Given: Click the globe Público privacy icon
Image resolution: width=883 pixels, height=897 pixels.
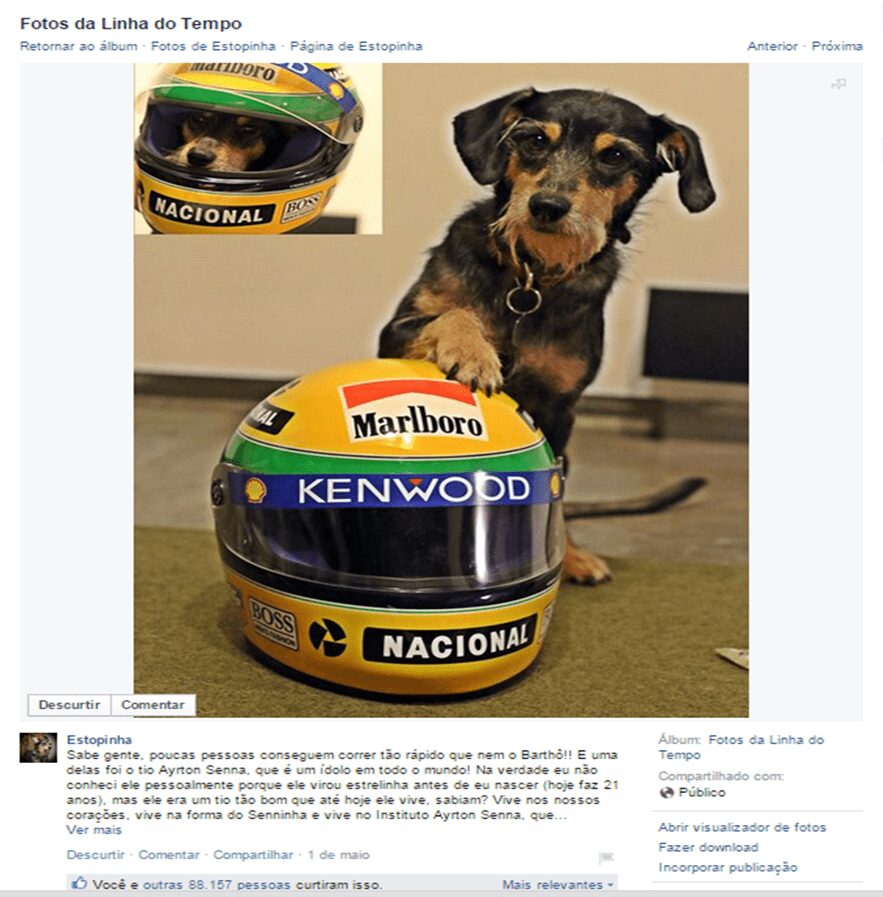Looking at the screenshot, I should (666, 793).
